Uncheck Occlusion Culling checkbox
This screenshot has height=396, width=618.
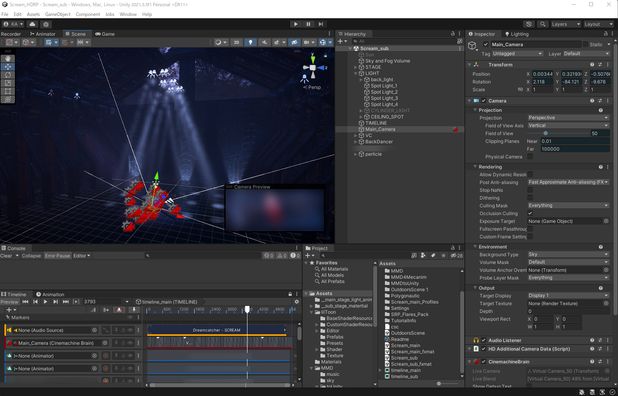pyautogui.click(x=531, y=214)
